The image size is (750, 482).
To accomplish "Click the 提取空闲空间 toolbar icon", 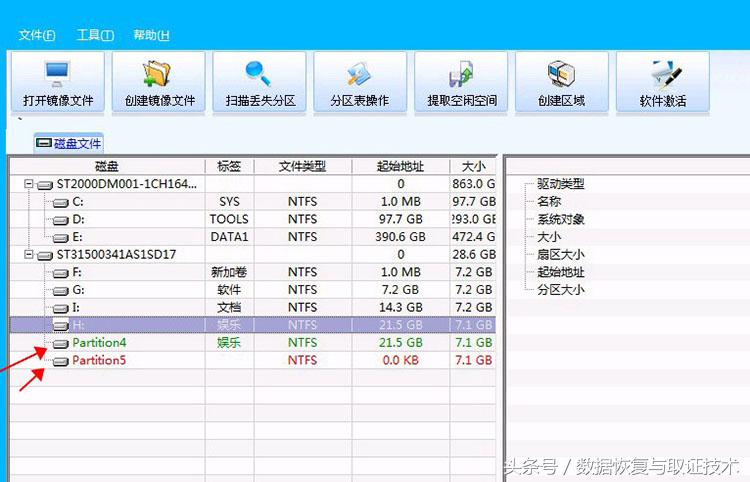I will tap(461, 74).
